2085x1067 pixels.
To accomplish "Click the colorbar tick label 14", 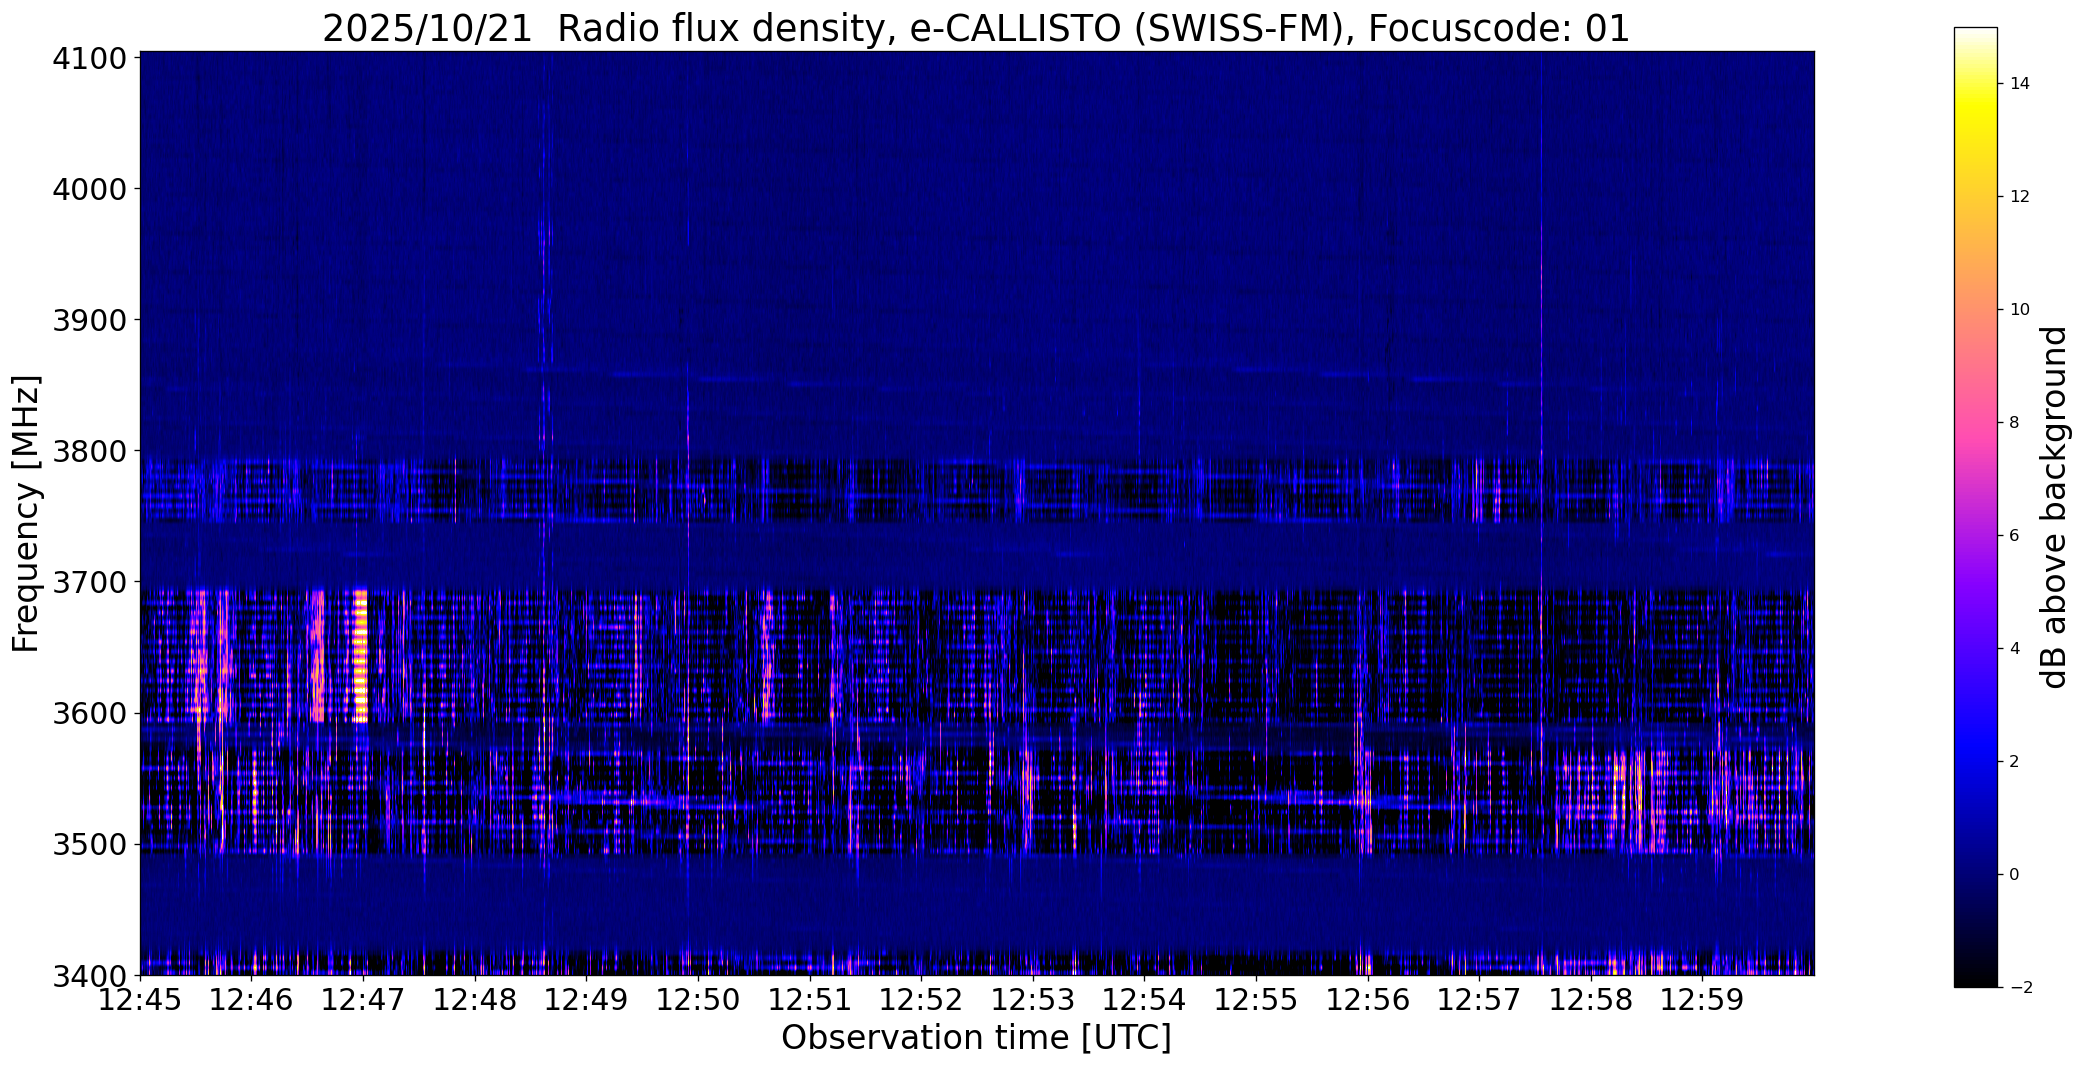I will [2020, 84].
